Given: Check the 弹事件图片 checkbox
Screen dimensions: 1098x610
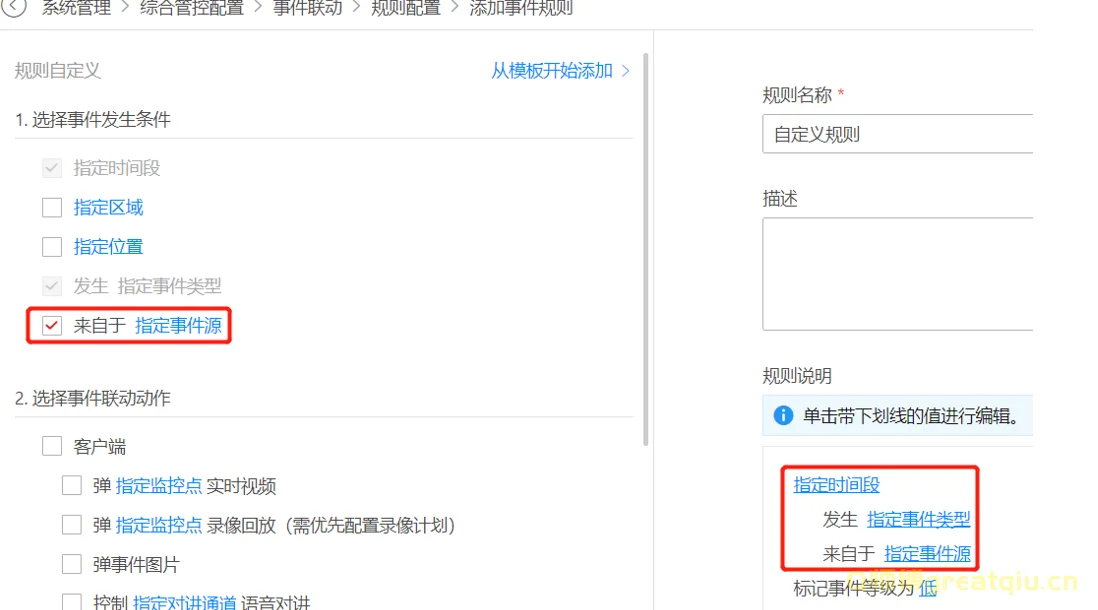Looking at the screenshot, I should click(72, 565).
